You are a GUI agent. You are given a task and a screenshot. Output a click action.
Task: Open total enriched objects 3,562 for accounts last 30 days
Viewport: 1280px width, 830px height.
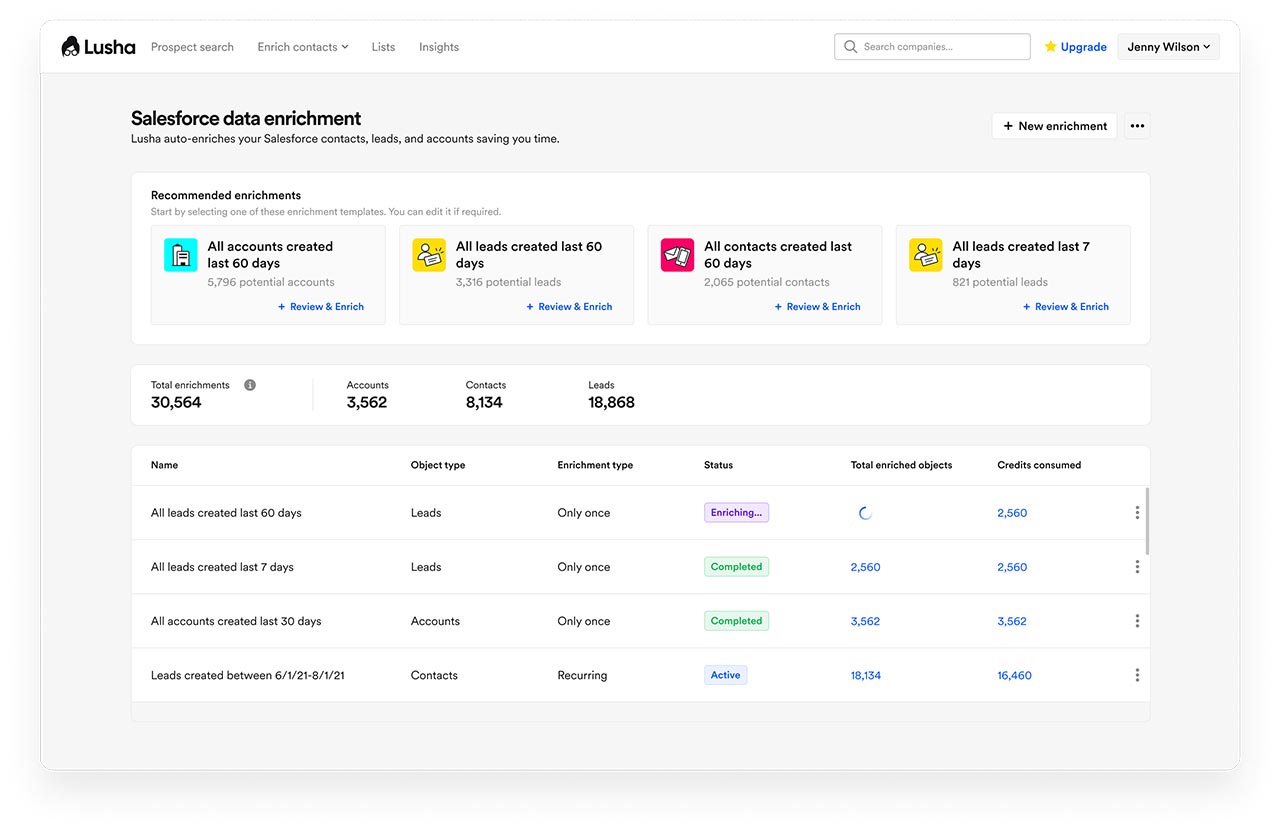[865, 621]
